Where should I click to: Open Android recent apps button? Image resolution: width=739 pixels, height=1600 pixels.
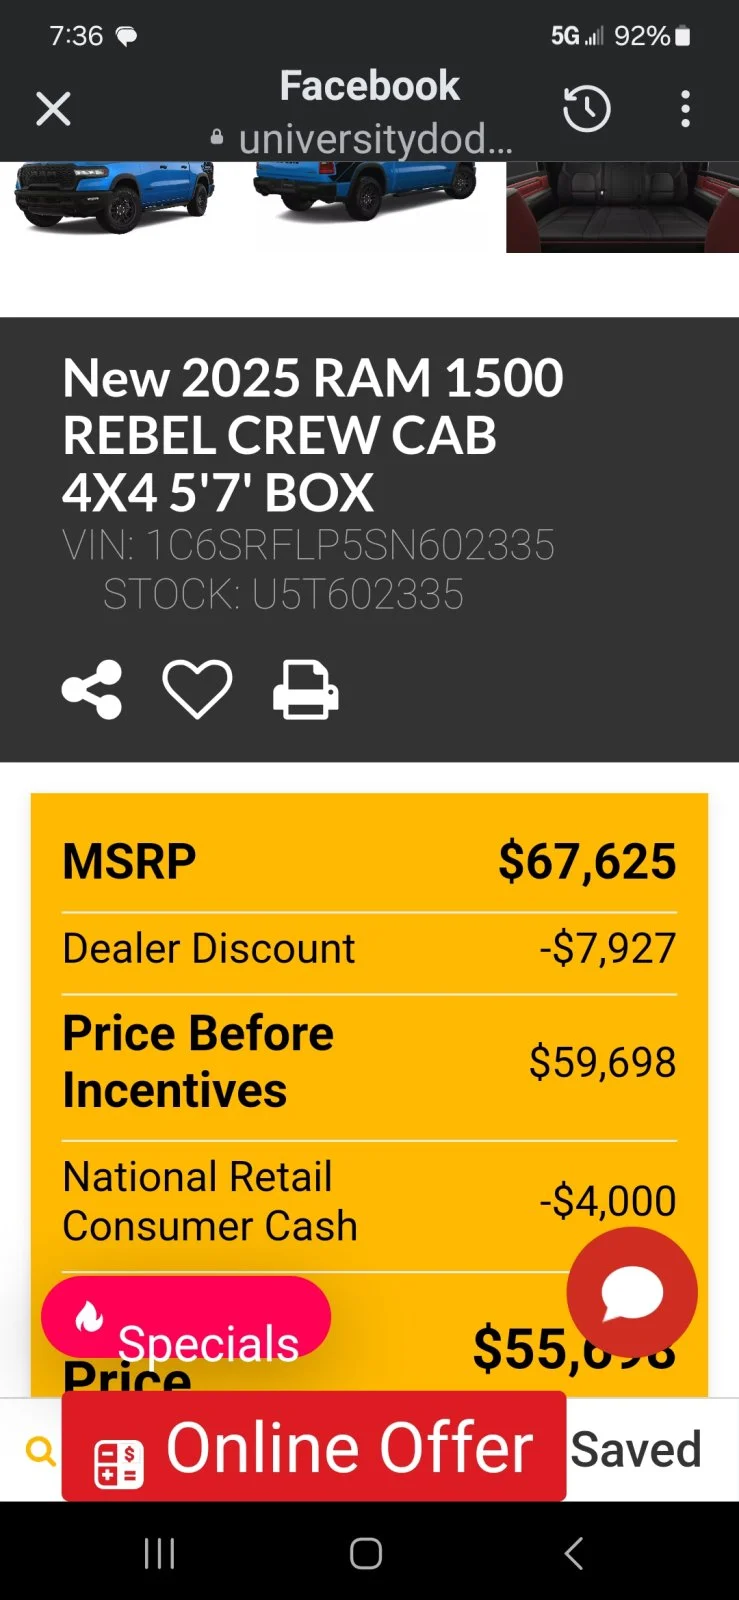tap(160, 1553)
